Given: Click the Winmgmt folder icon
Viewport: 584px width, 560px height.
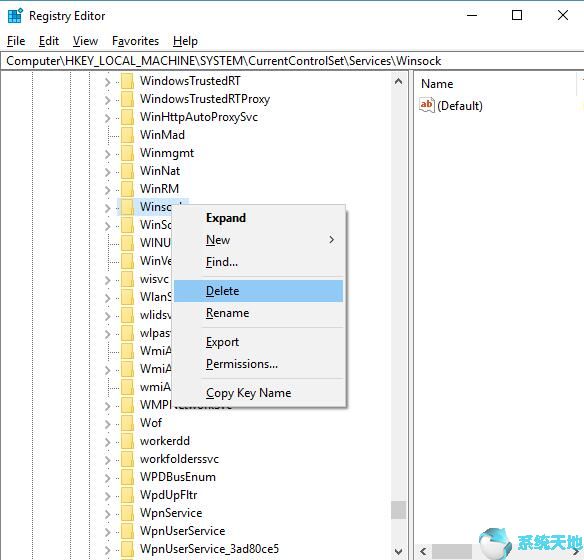Looking at the screenshot, I should click(x=127, y=153).
